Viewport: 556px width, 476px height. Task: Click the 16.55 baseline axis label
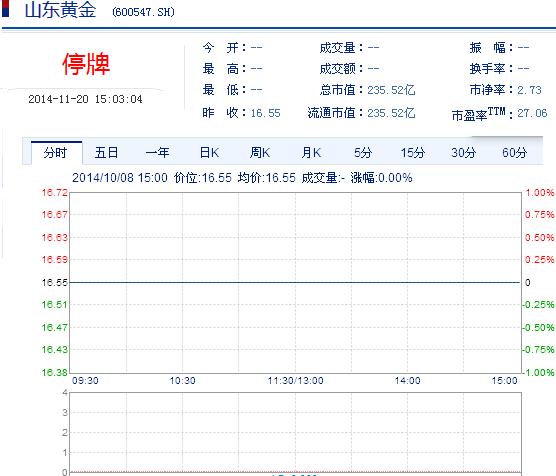[54, 283]
